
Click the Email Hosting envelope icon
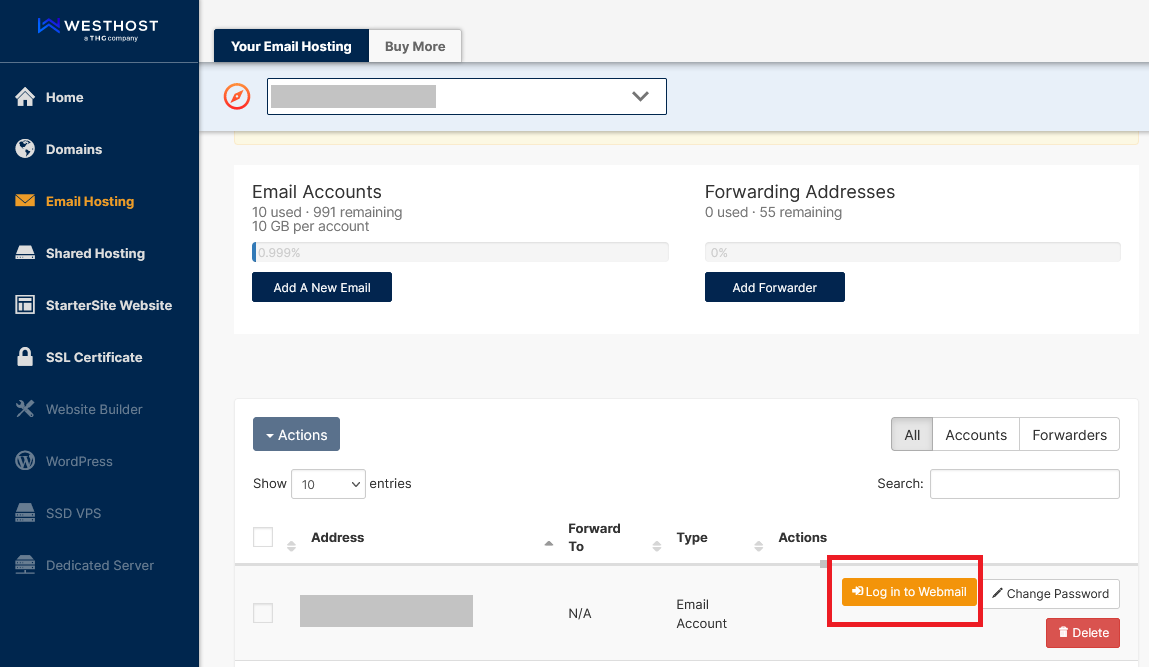26,201
